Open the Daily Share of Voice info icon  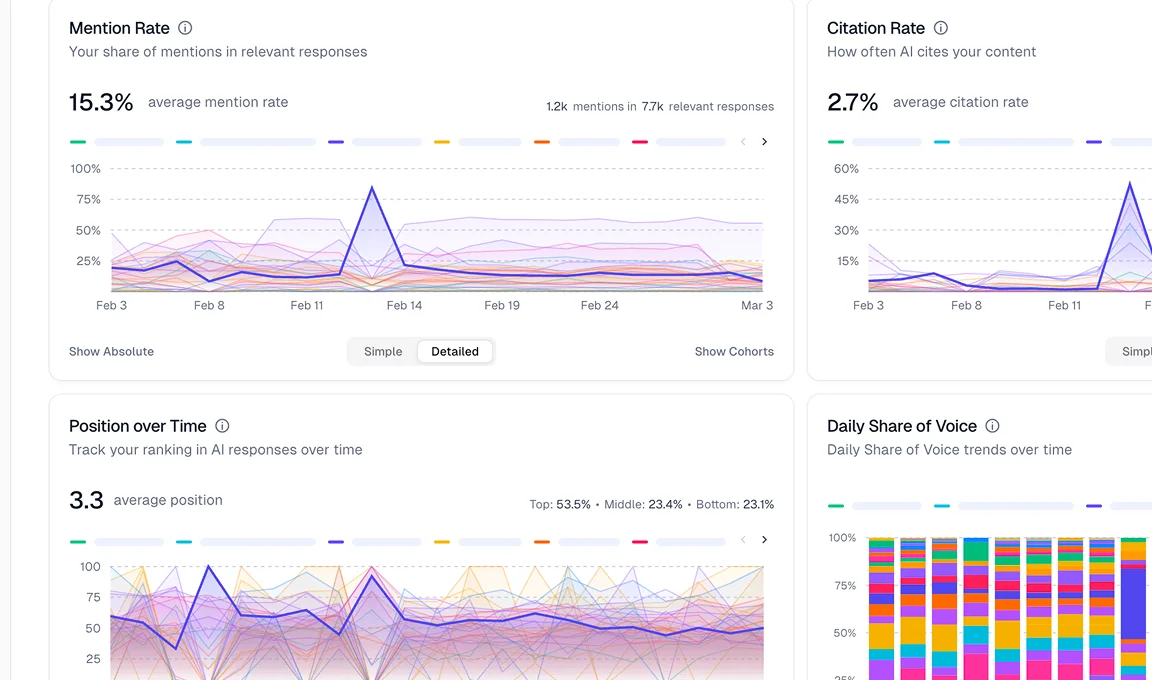click(x=991, y=425)
